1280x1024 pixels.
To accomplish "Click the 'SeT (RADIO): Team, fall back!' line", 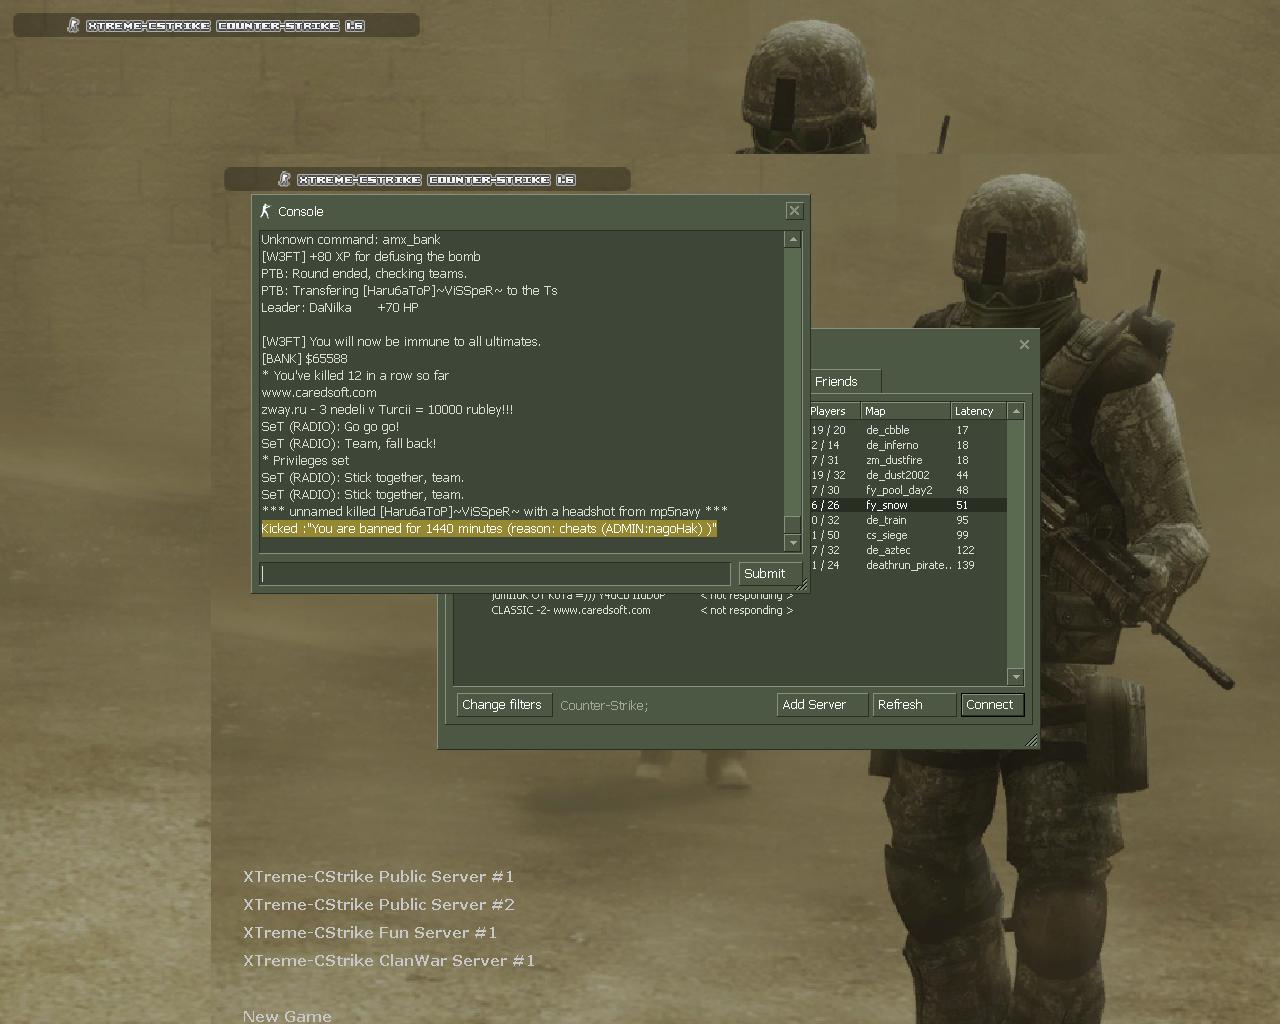I will pyautogui.click(x=348, y=443).
